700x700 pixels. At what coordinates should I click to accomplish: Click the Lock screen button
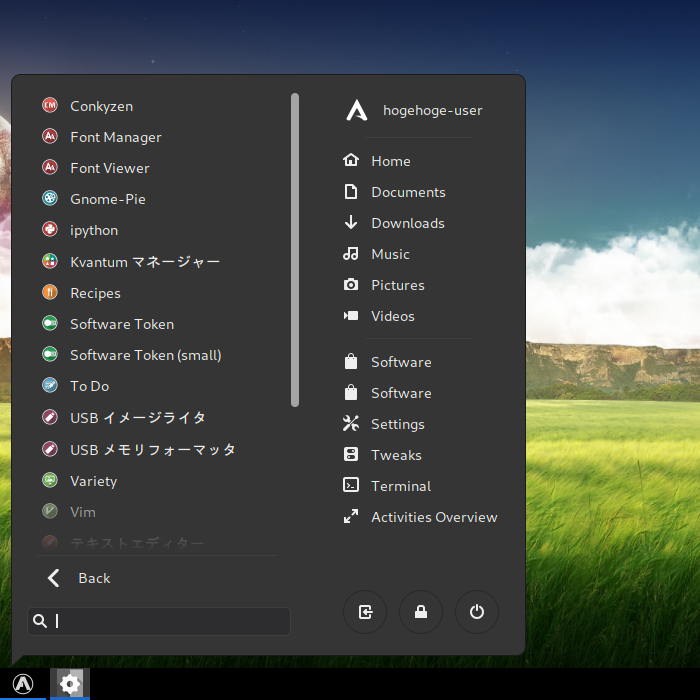point(421,612)
